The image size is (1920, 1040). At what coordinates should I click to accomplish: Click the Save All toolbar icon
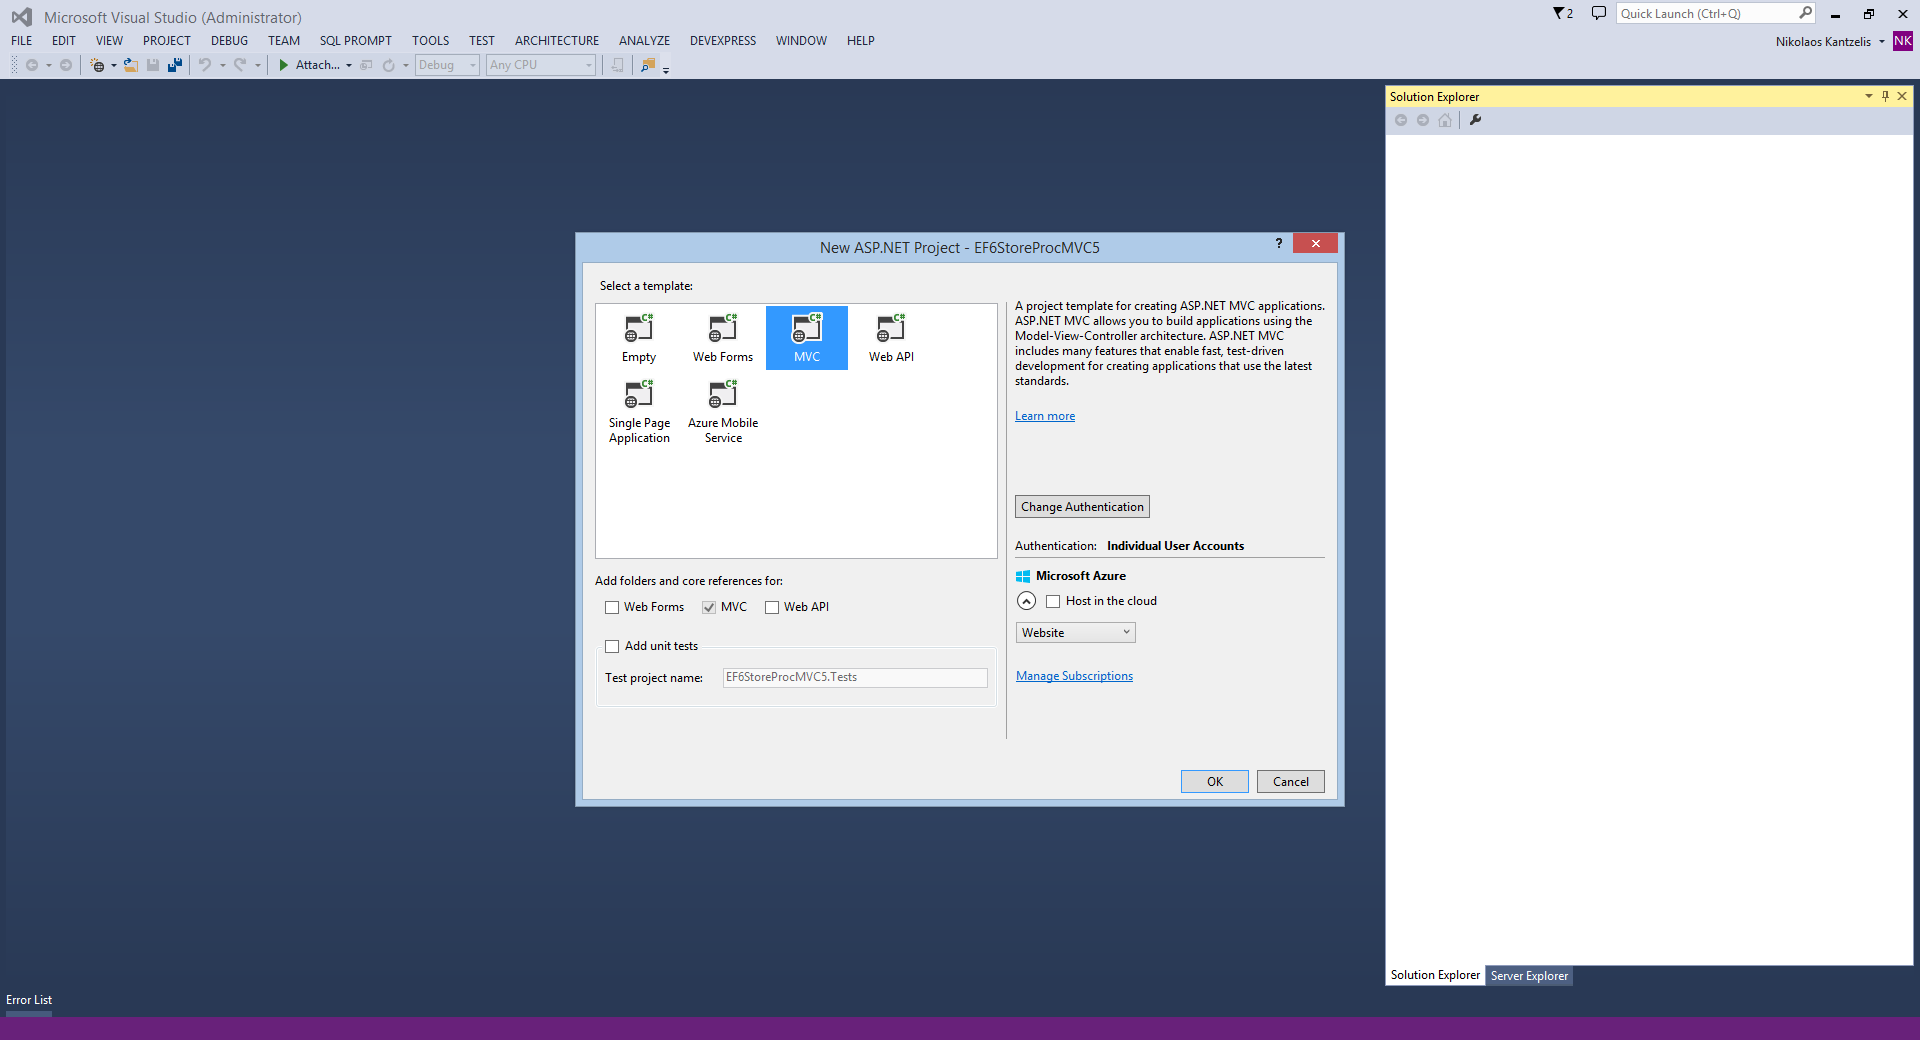(175, 65)
